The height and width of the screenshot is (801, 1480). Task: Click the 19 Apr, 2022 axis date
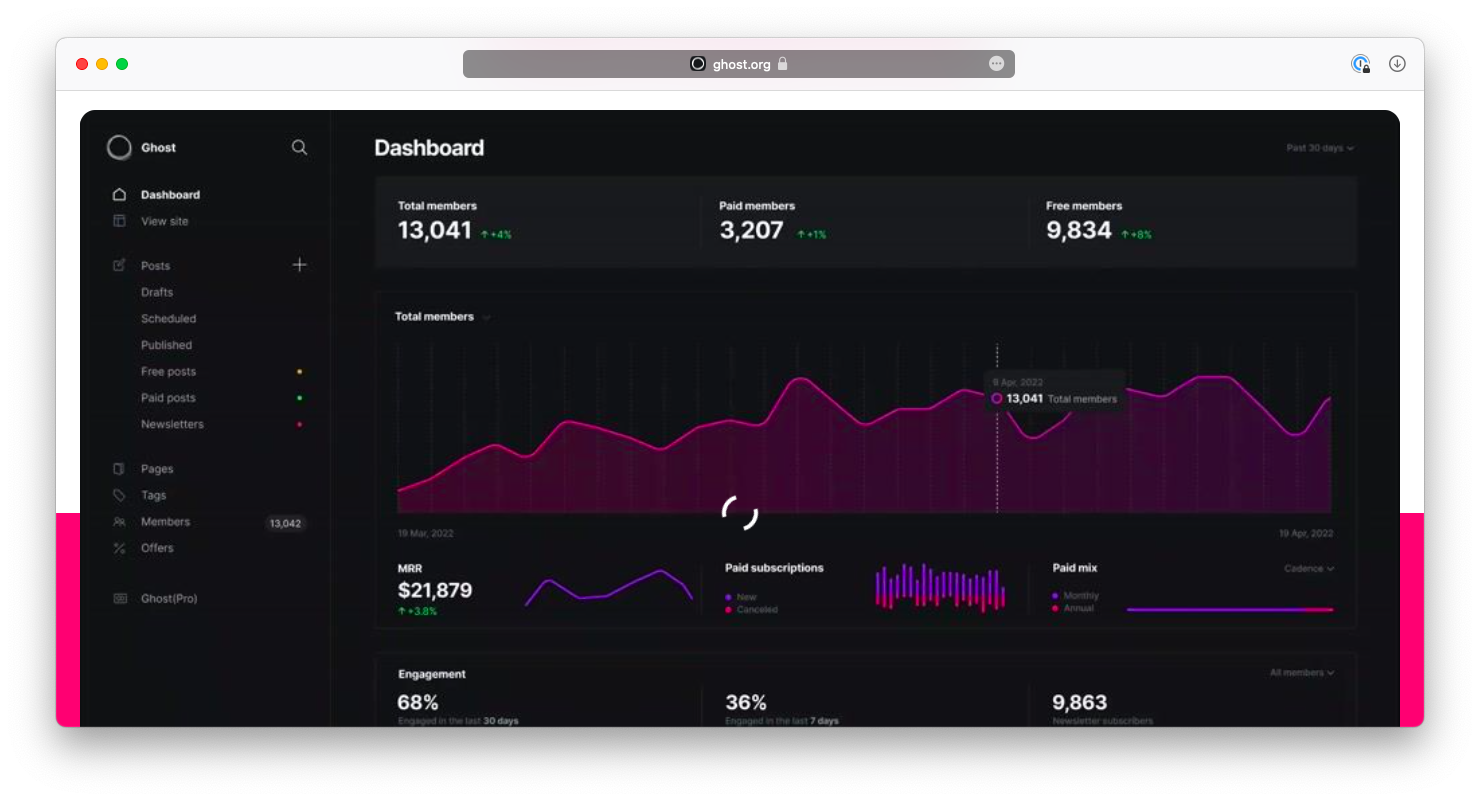pos(1306,534)
